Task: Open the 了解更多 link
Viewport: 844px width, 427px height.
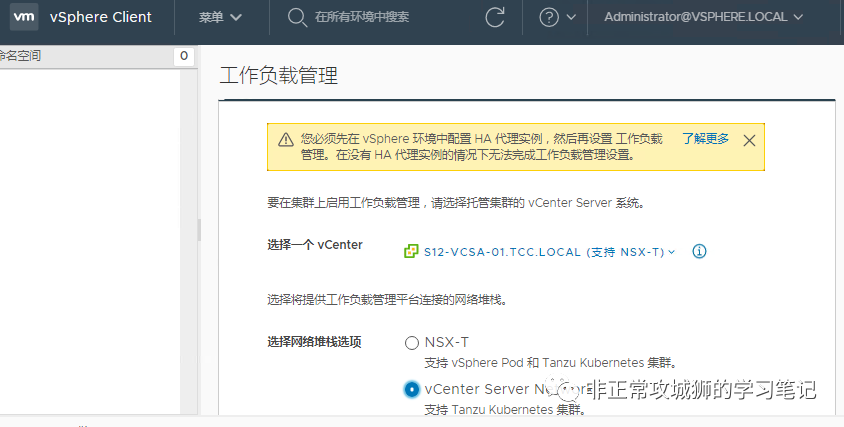Action: pos(705,139)
